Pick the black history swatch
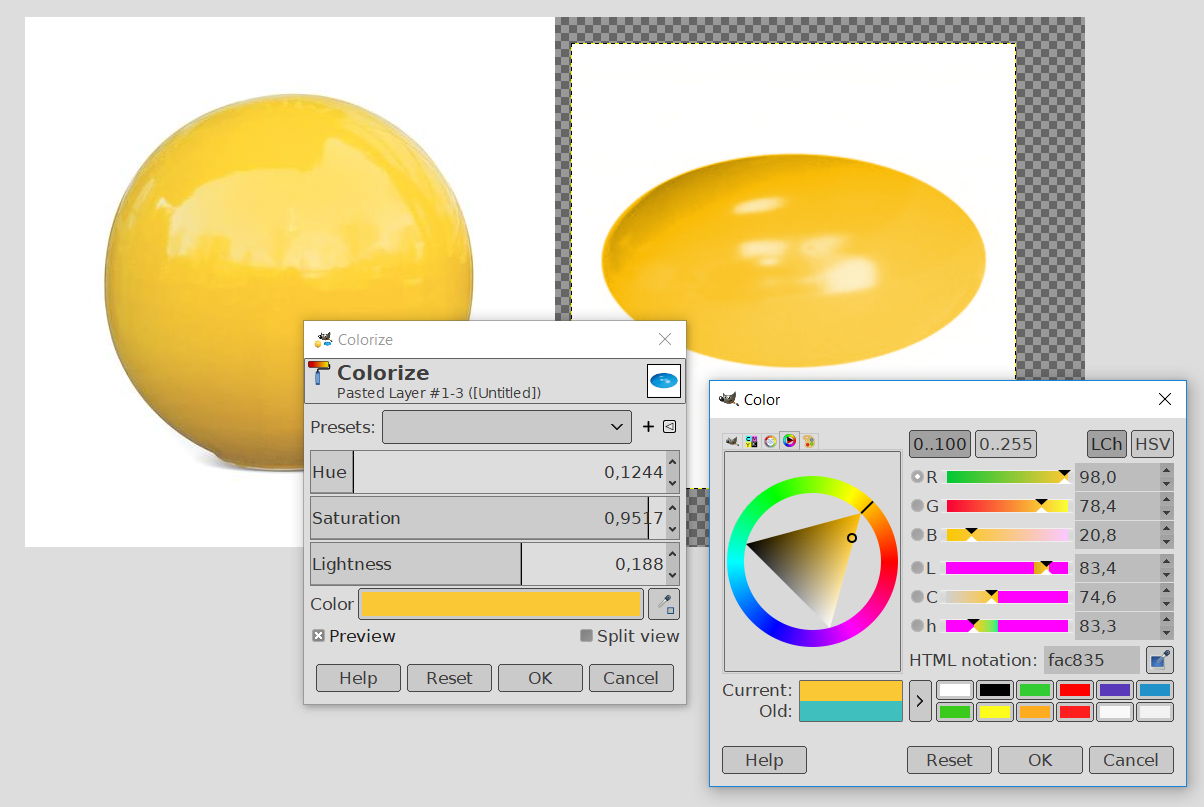The height and width of the screenshot is (807, 1204). click(x=995, y=690)
